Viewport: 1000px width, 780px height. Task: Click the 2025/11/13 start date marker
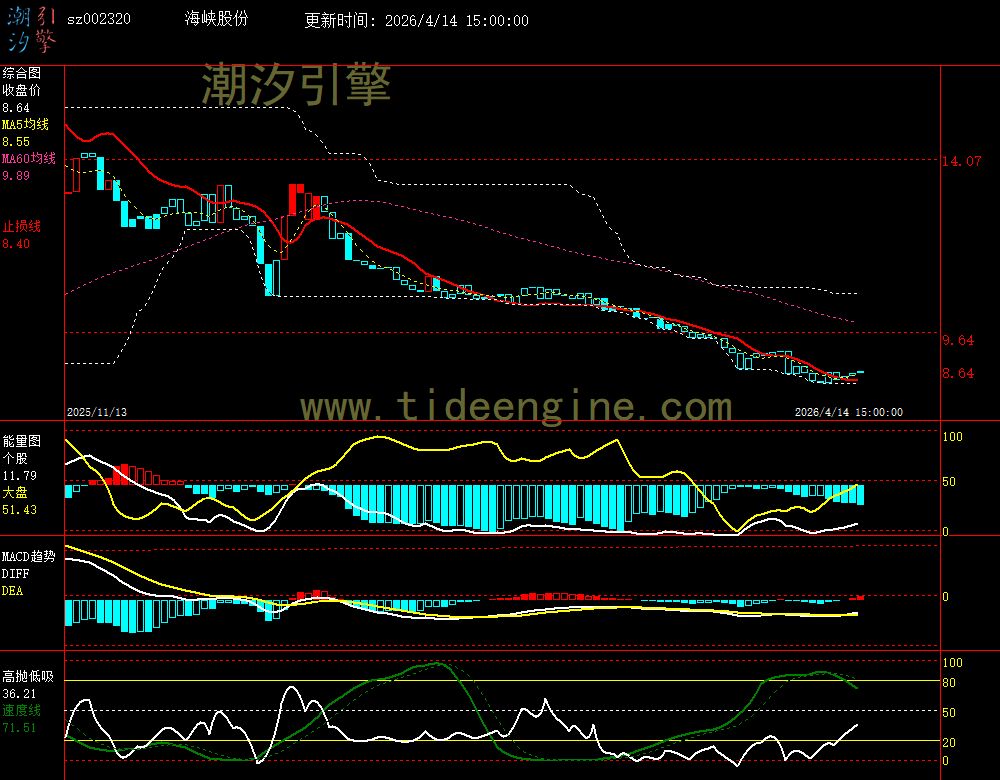click(x=97, y=411)
